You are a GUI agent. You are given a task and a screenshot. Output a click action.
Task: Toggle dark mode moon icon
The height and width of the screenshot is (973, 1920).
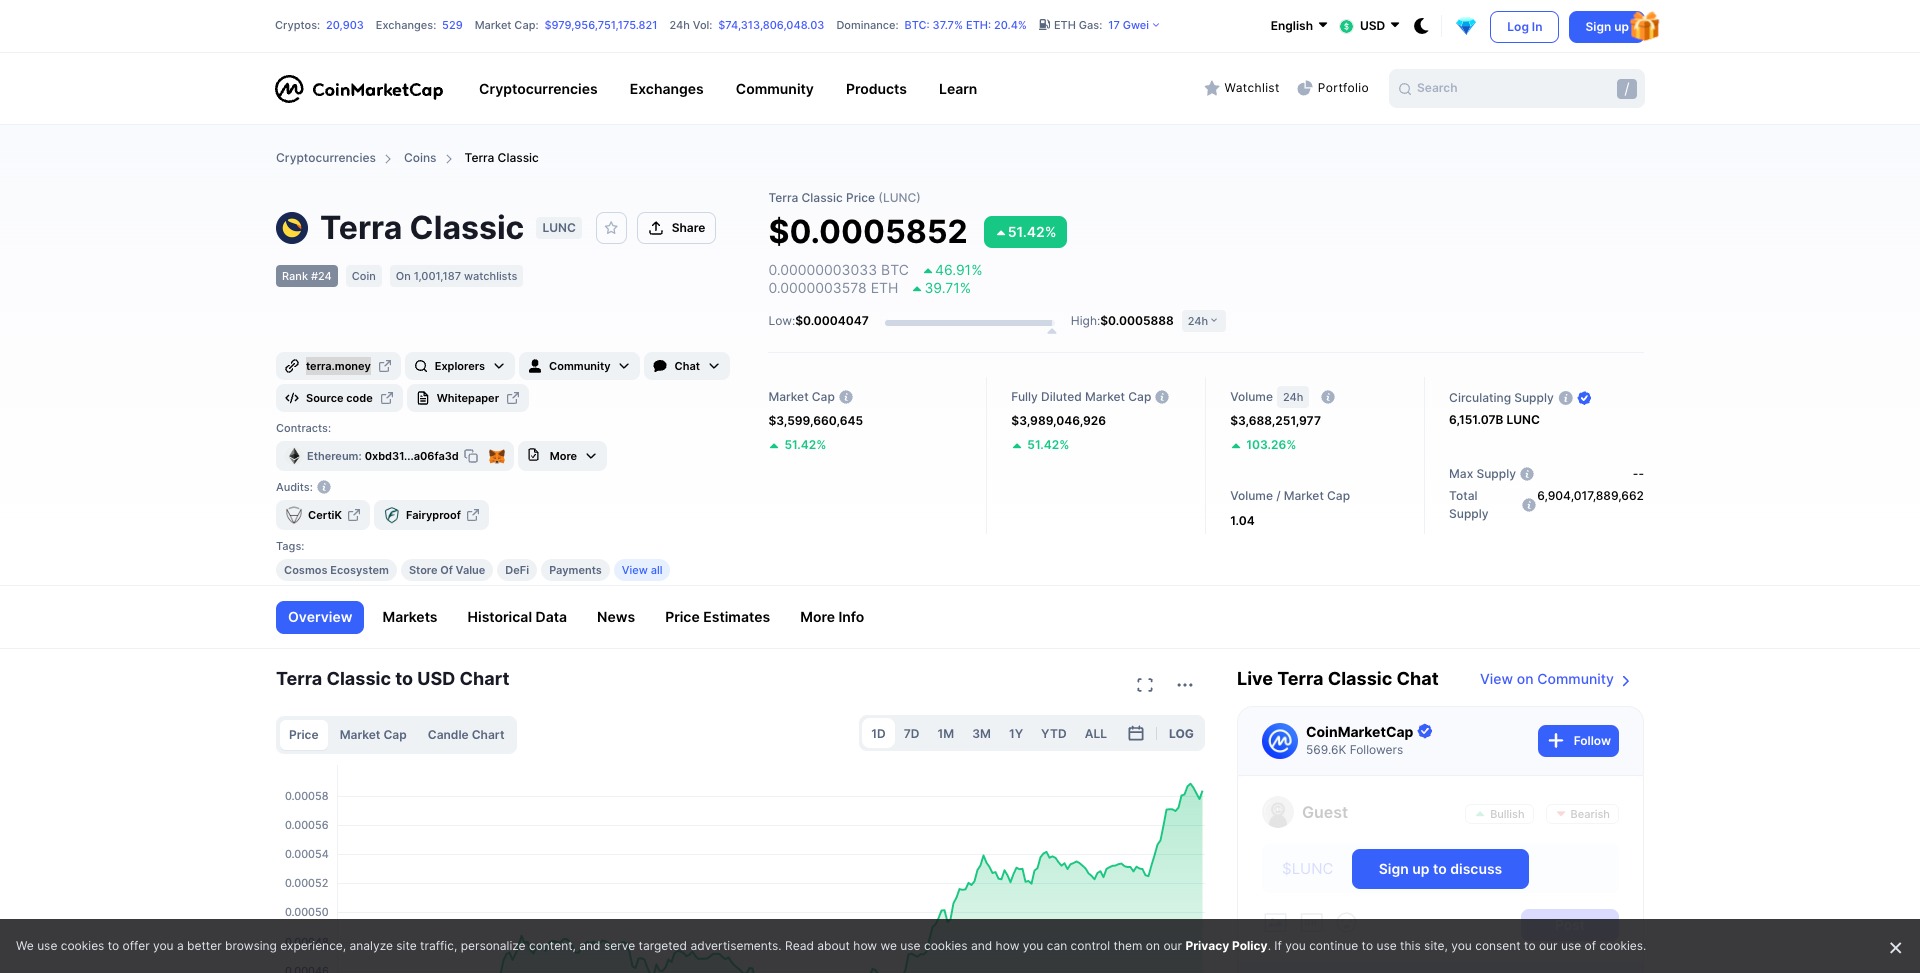[x=1421, y=26]
